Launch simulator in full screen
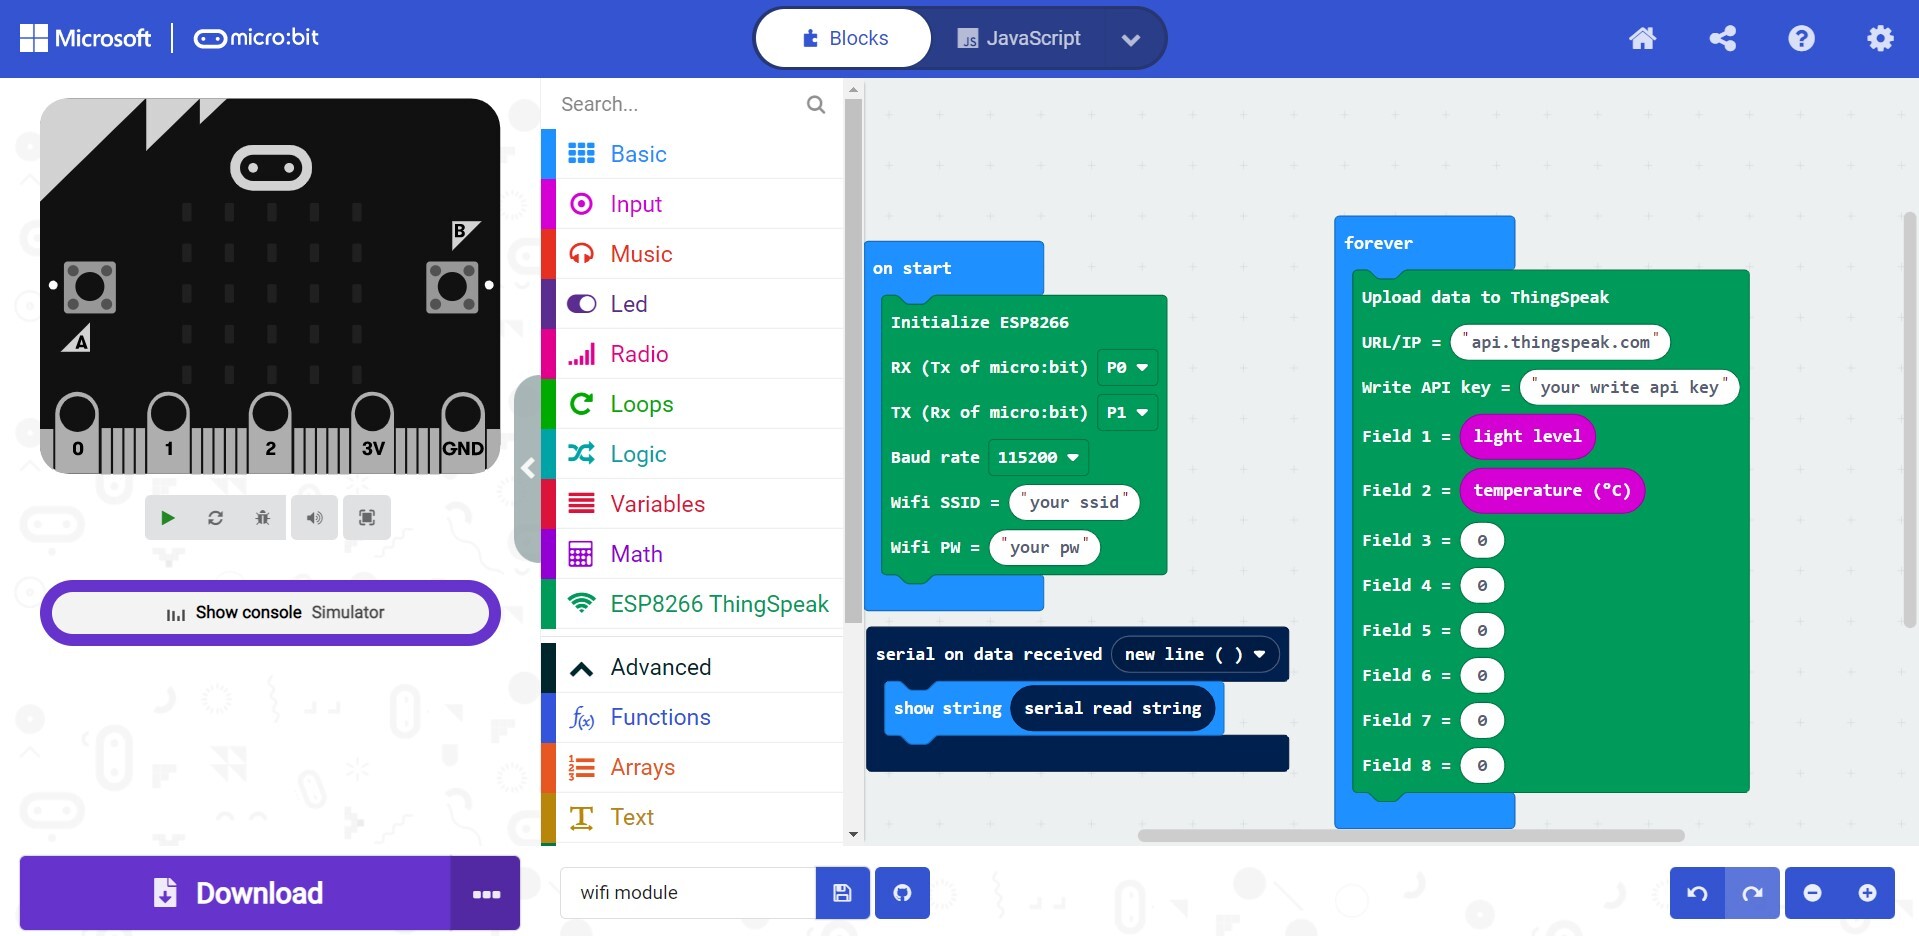 coord(367,517)
